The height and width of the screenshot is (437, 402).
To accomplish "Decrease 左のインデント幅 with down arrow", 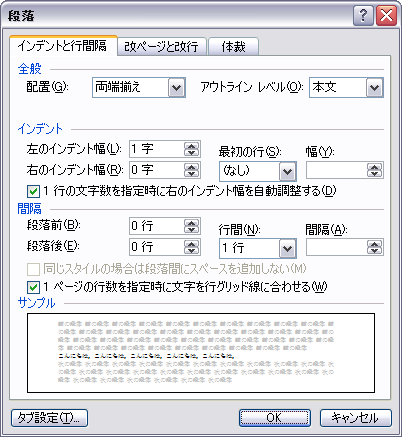I will tap(192, 153).
